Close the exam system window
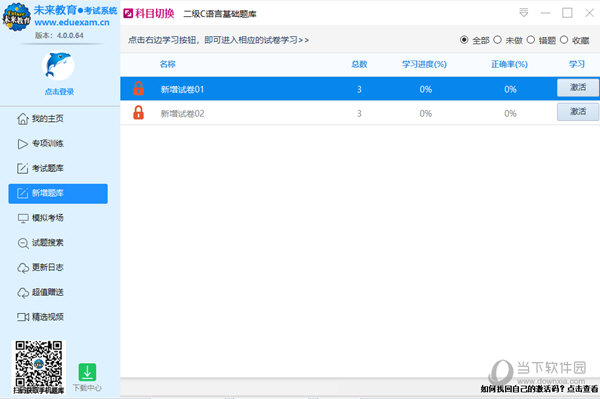Screen dimensions: 600x399 click(x=589, y=13)
